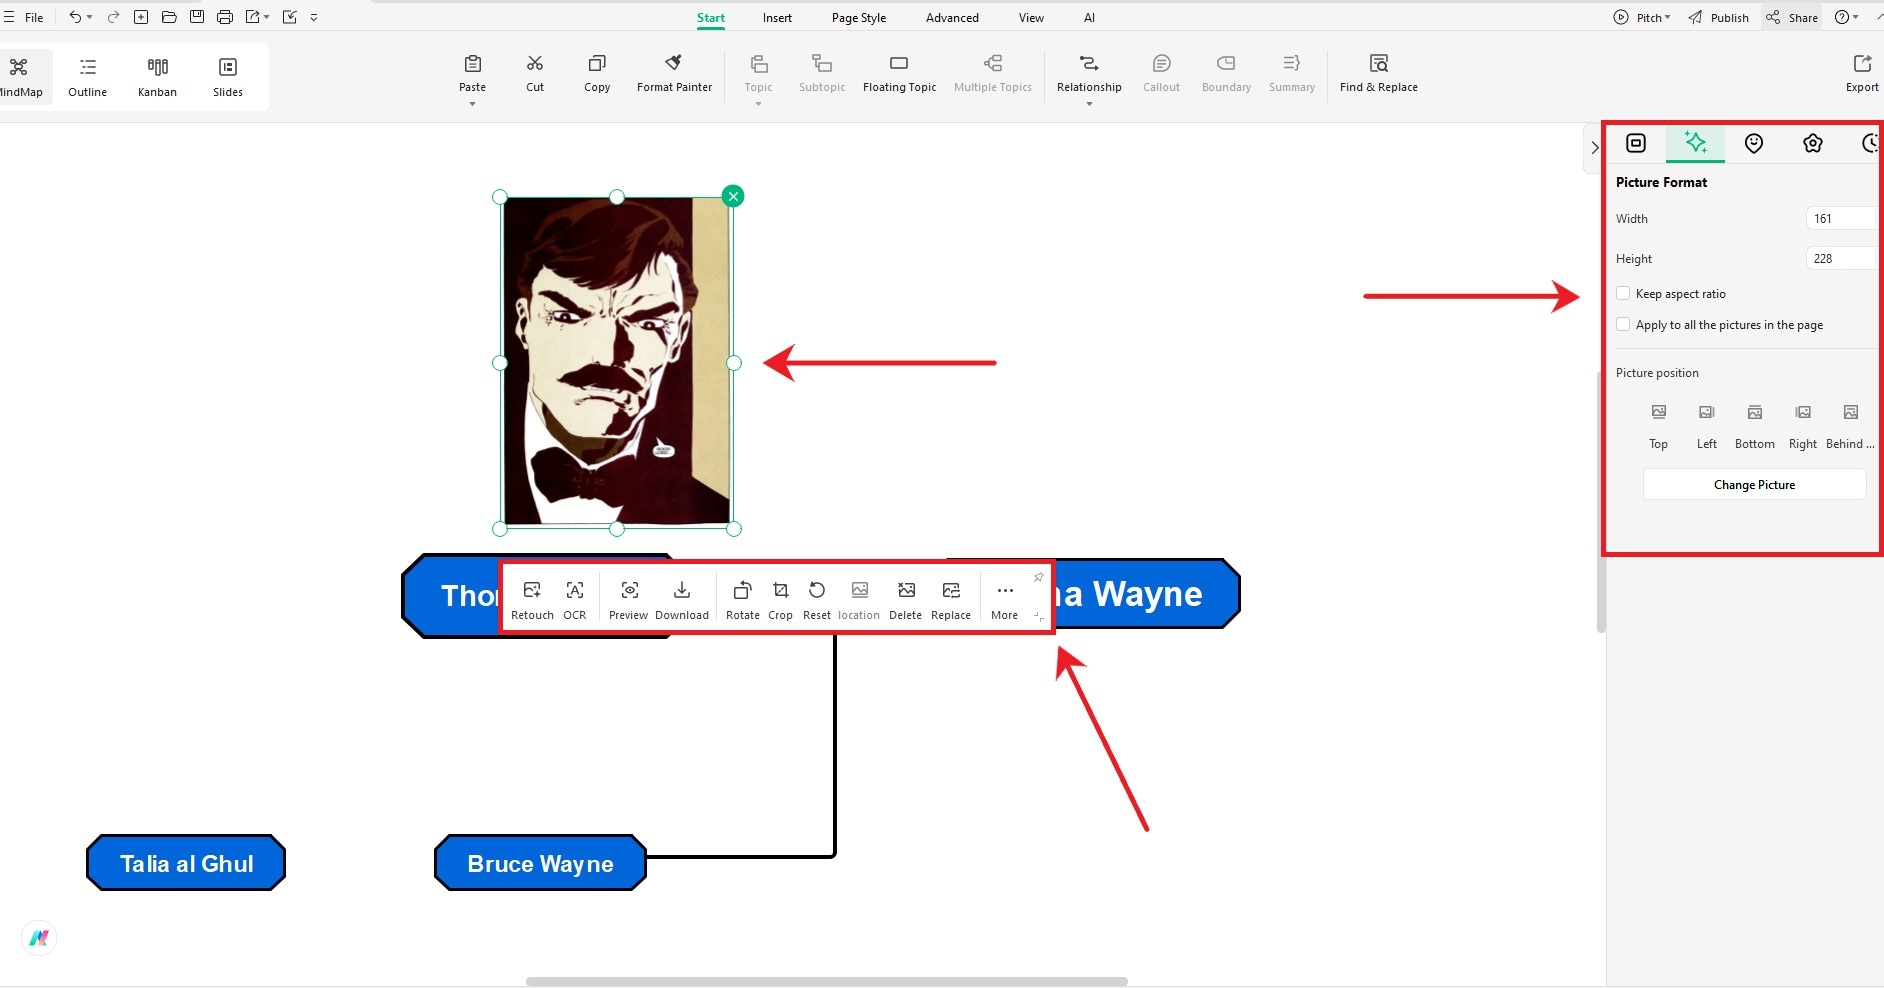Screen dimensions: 1884x988
Task: Delete the selected picture
Action: click(906, 601)
